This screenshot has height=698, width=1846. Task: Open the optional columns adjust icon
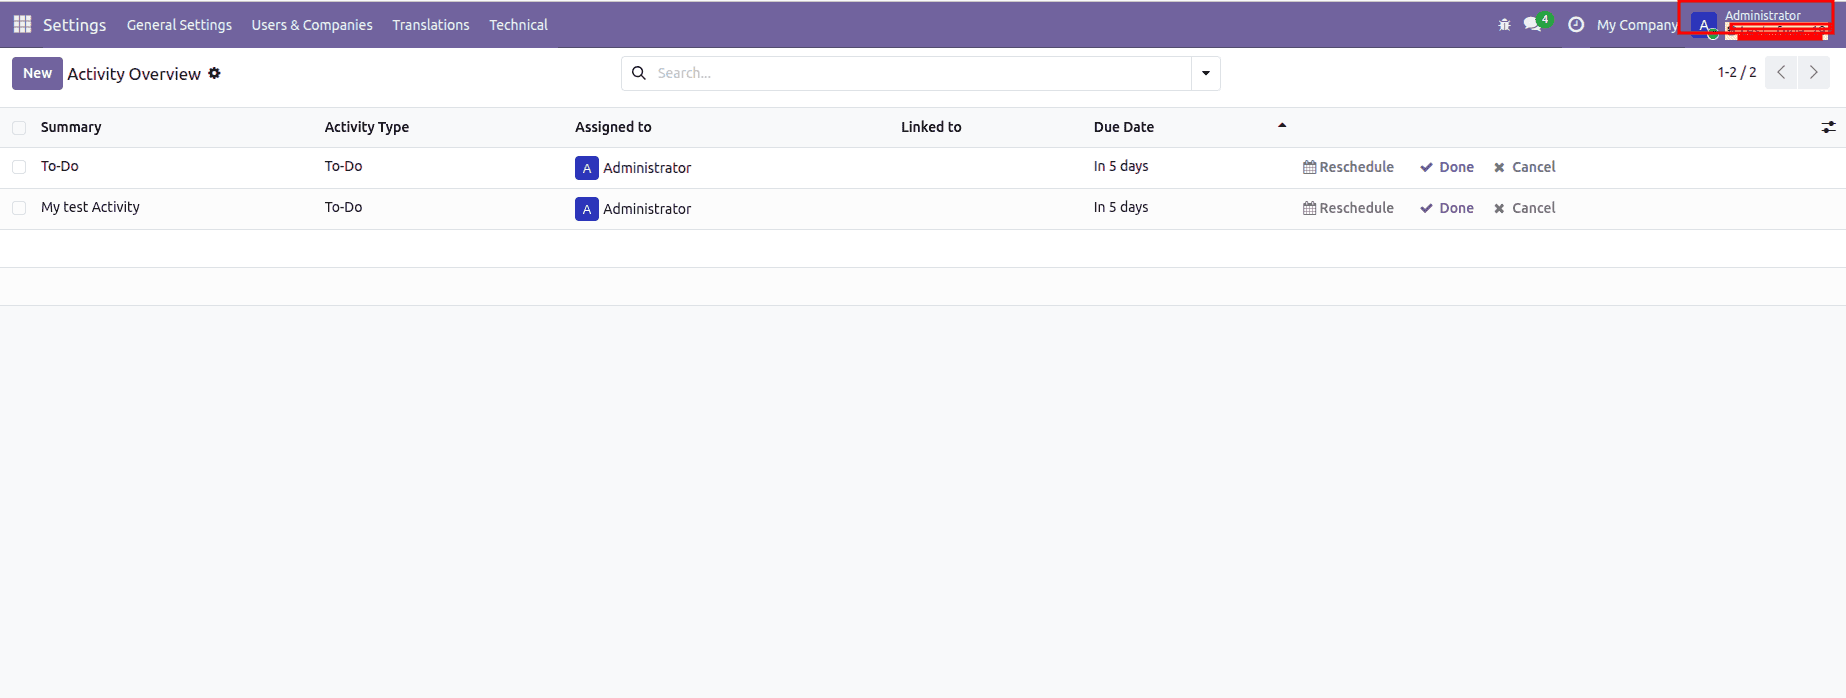pyautogui.click(x=1828, y=127)
